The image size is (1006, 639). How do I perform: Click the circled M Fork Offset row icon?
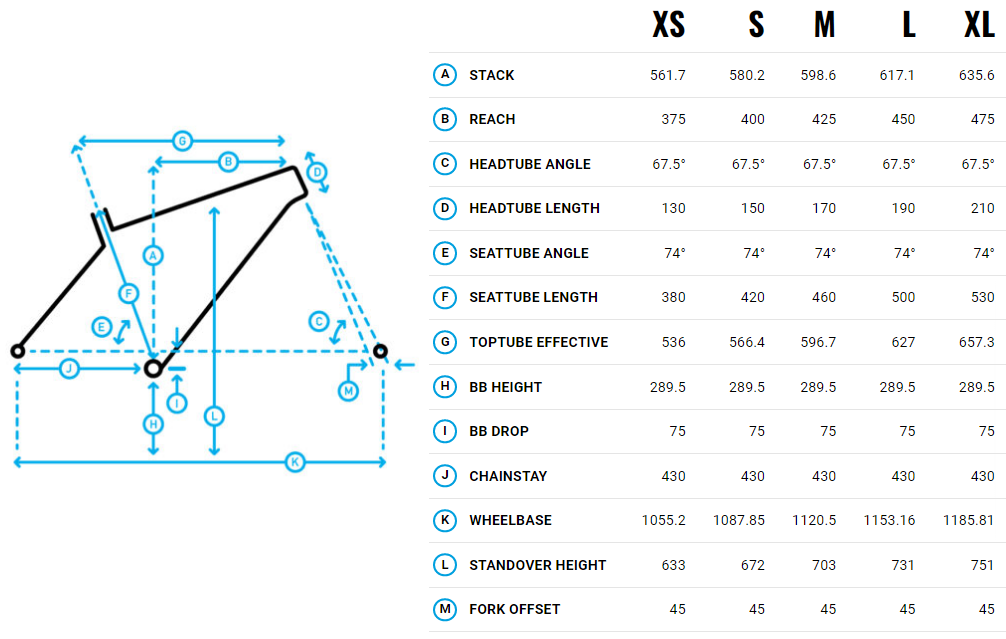[445, 609]
